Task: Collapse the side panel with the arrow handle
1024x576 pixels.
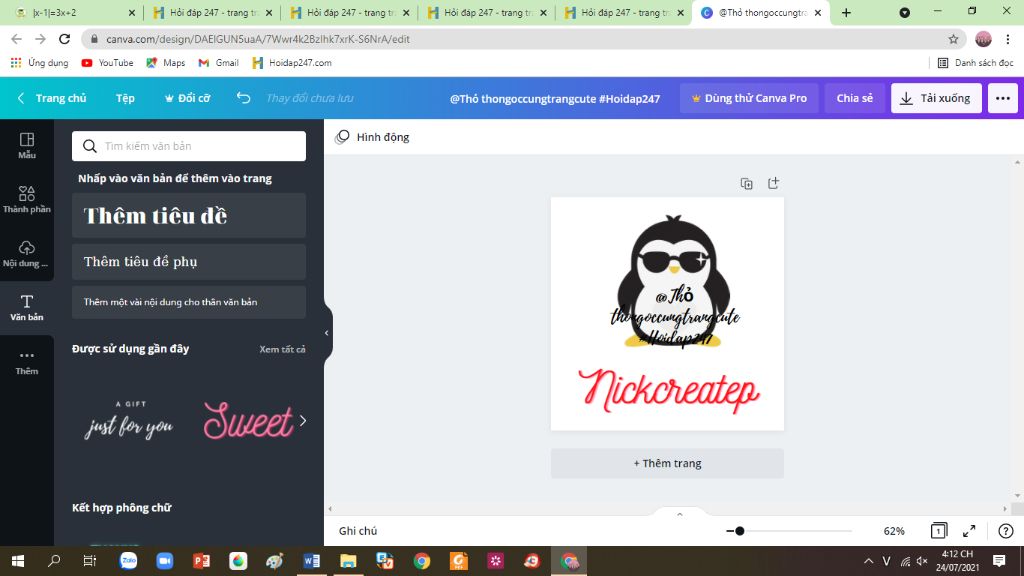Action: pyautogui.click(x=327, y=333)
